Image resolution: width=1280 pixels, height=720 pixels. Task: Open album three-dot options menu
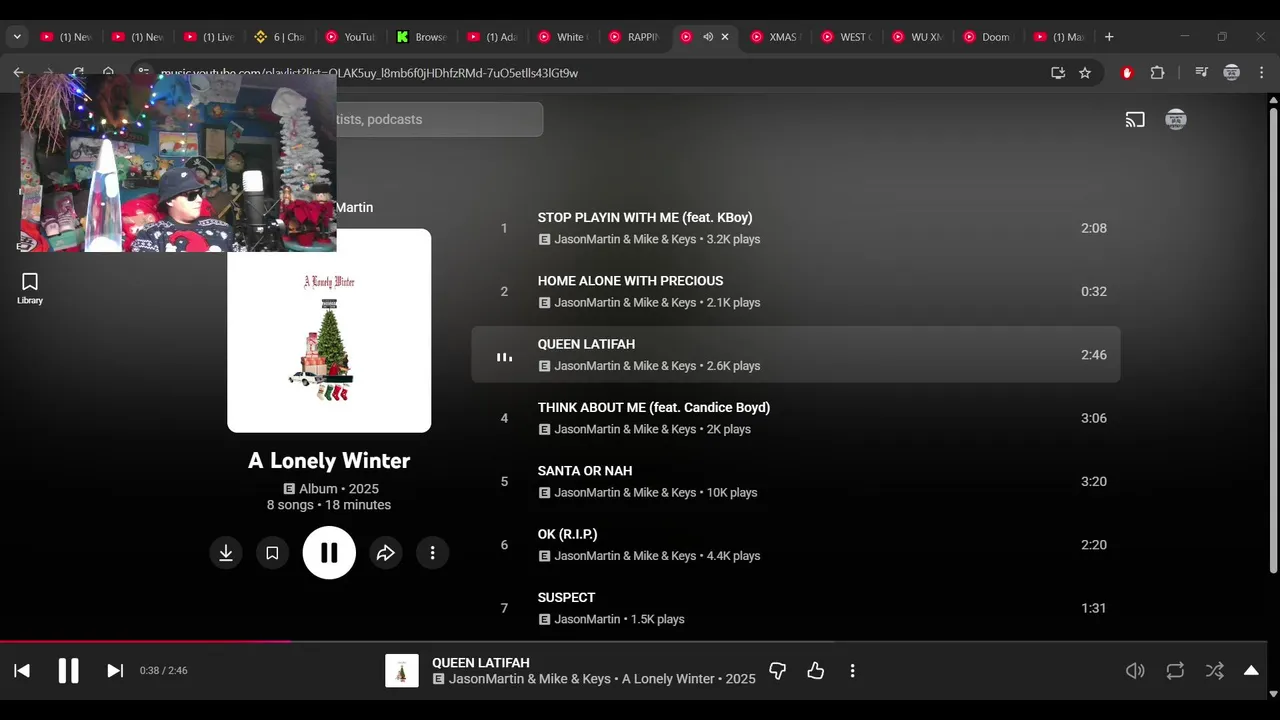tap(432, 553)
